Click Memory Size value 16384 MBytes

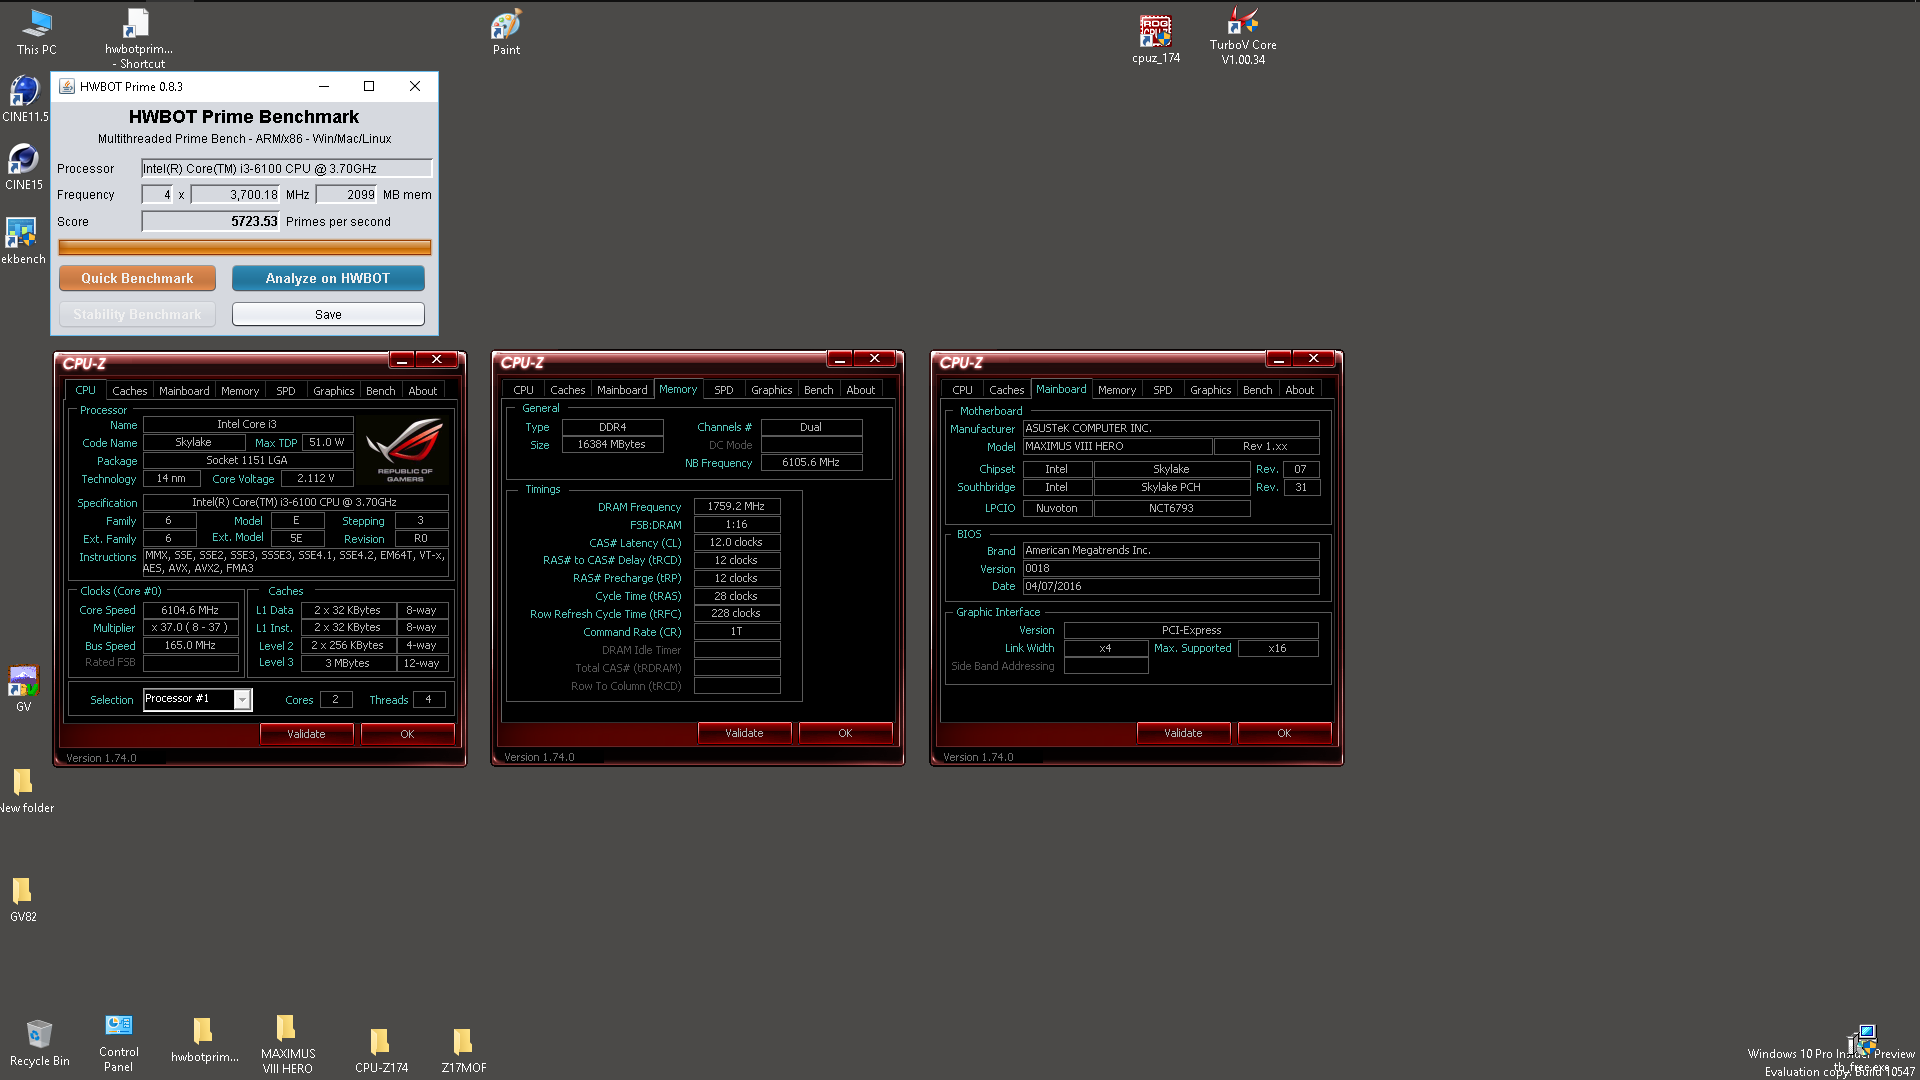click(x=612, y=444)
